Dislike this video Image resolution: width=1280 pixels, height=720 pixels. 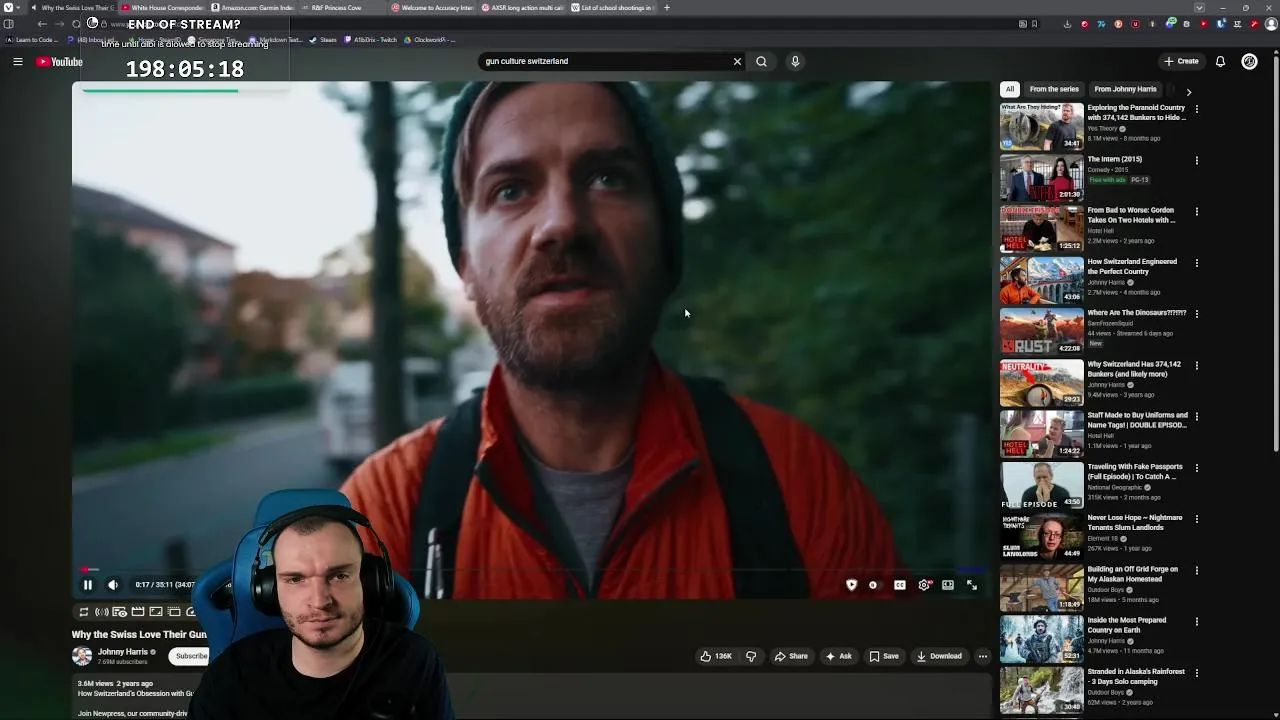pos(751,656)
